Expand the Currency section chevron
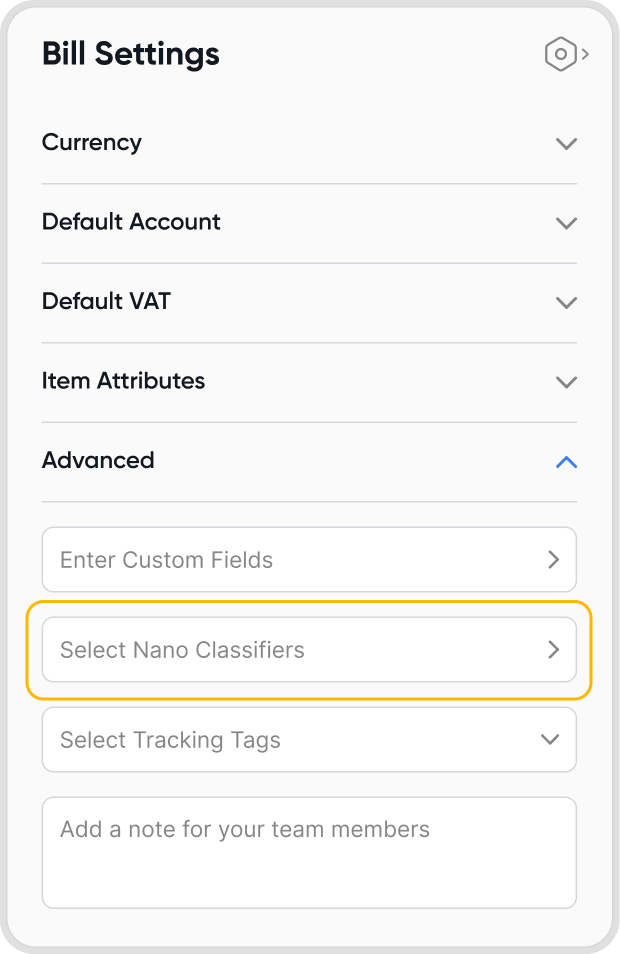 (566, 143)
